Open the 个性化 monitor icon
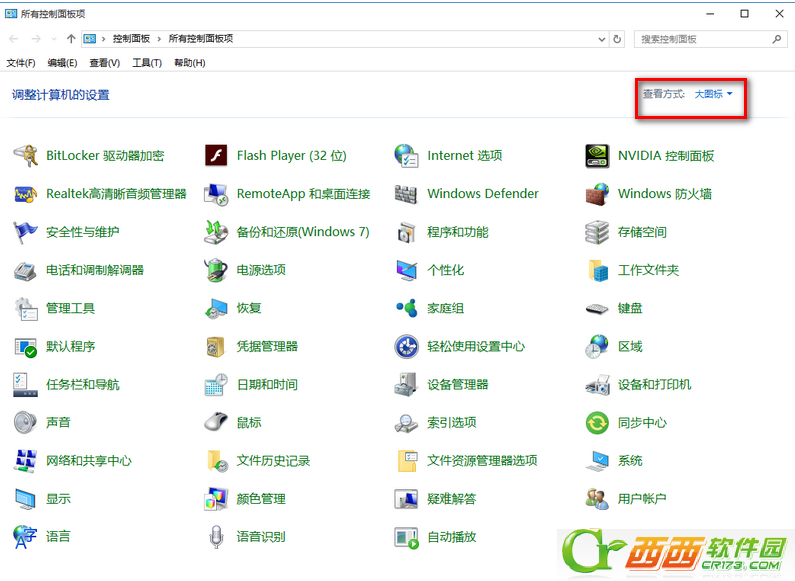This screenshot has width=795, height=581. click(x=407, y=270)
